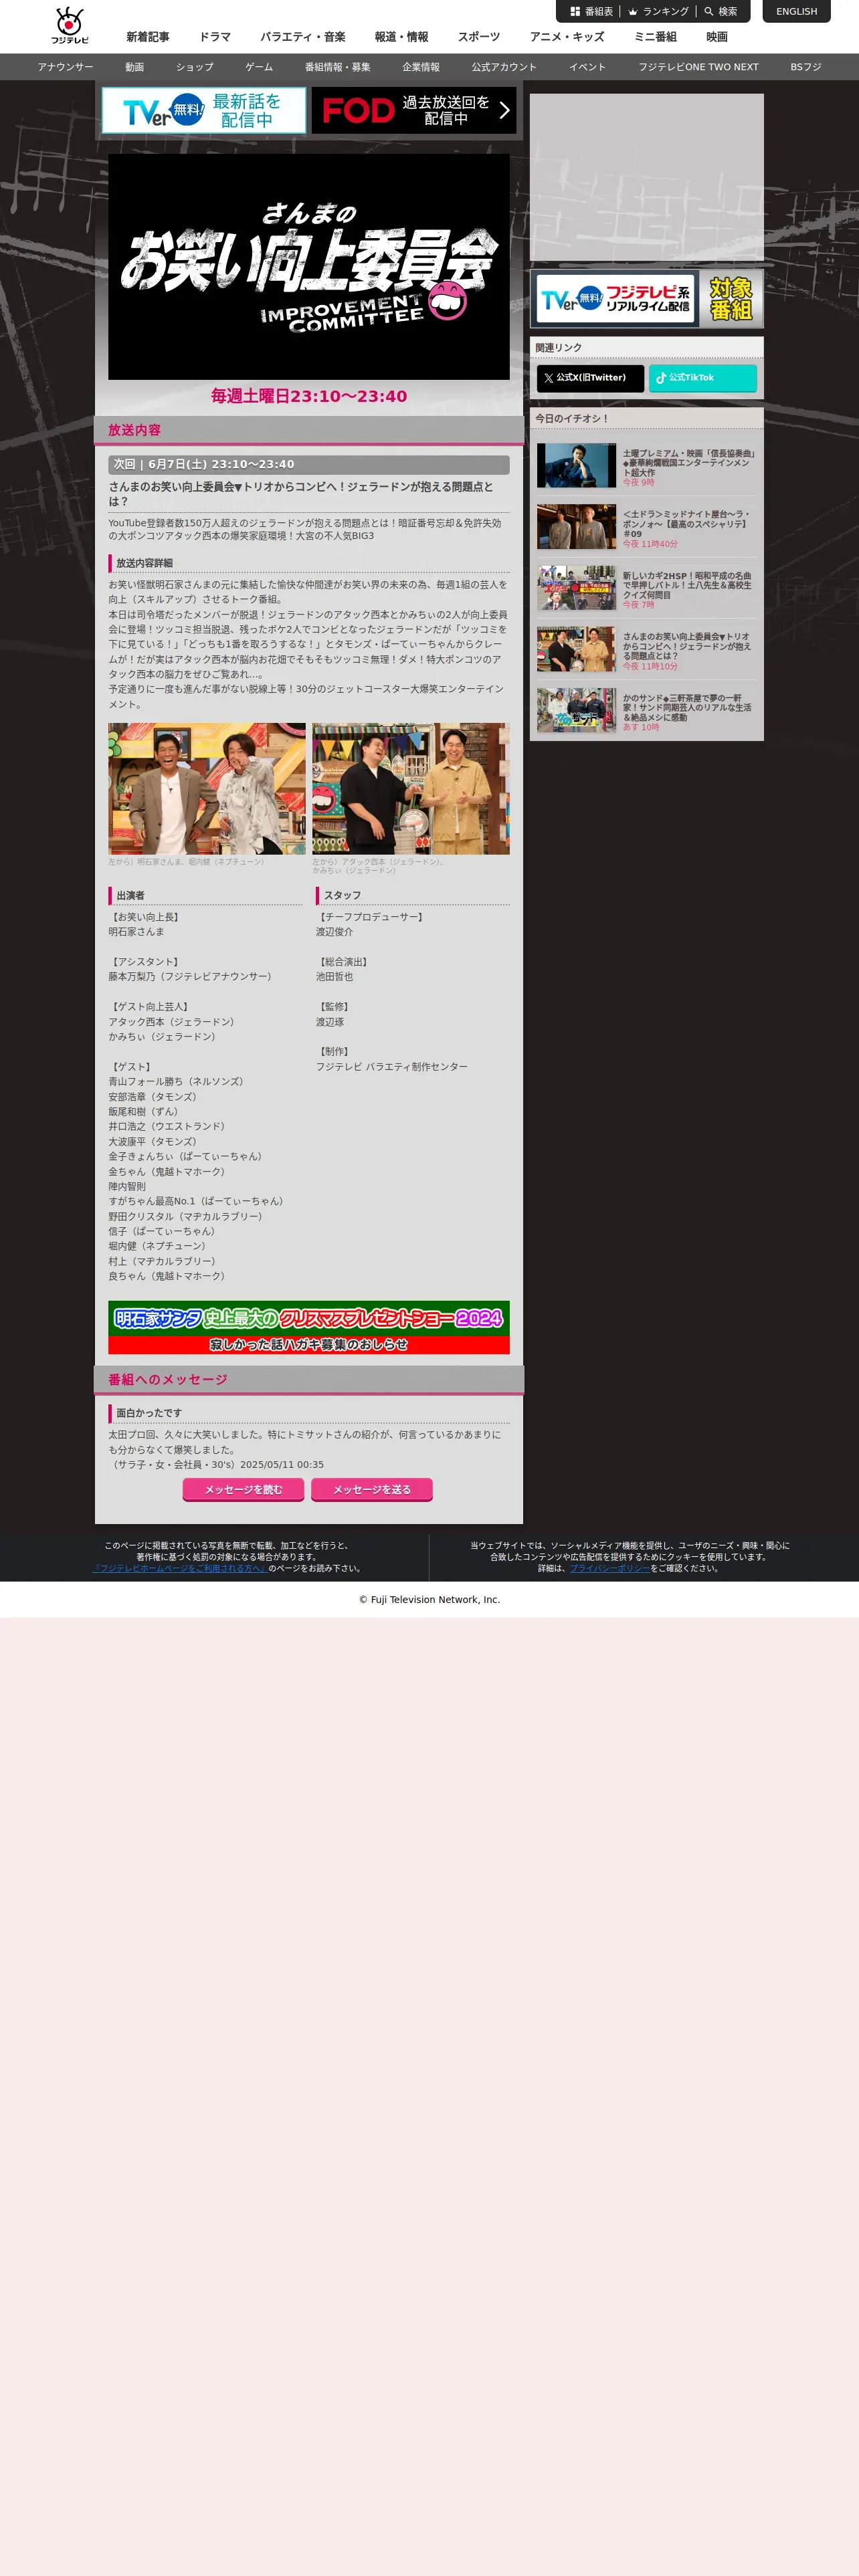This screenshot has width=859, height=2576.
Task: Open ドラマ menu item
Action: [215, 37]
